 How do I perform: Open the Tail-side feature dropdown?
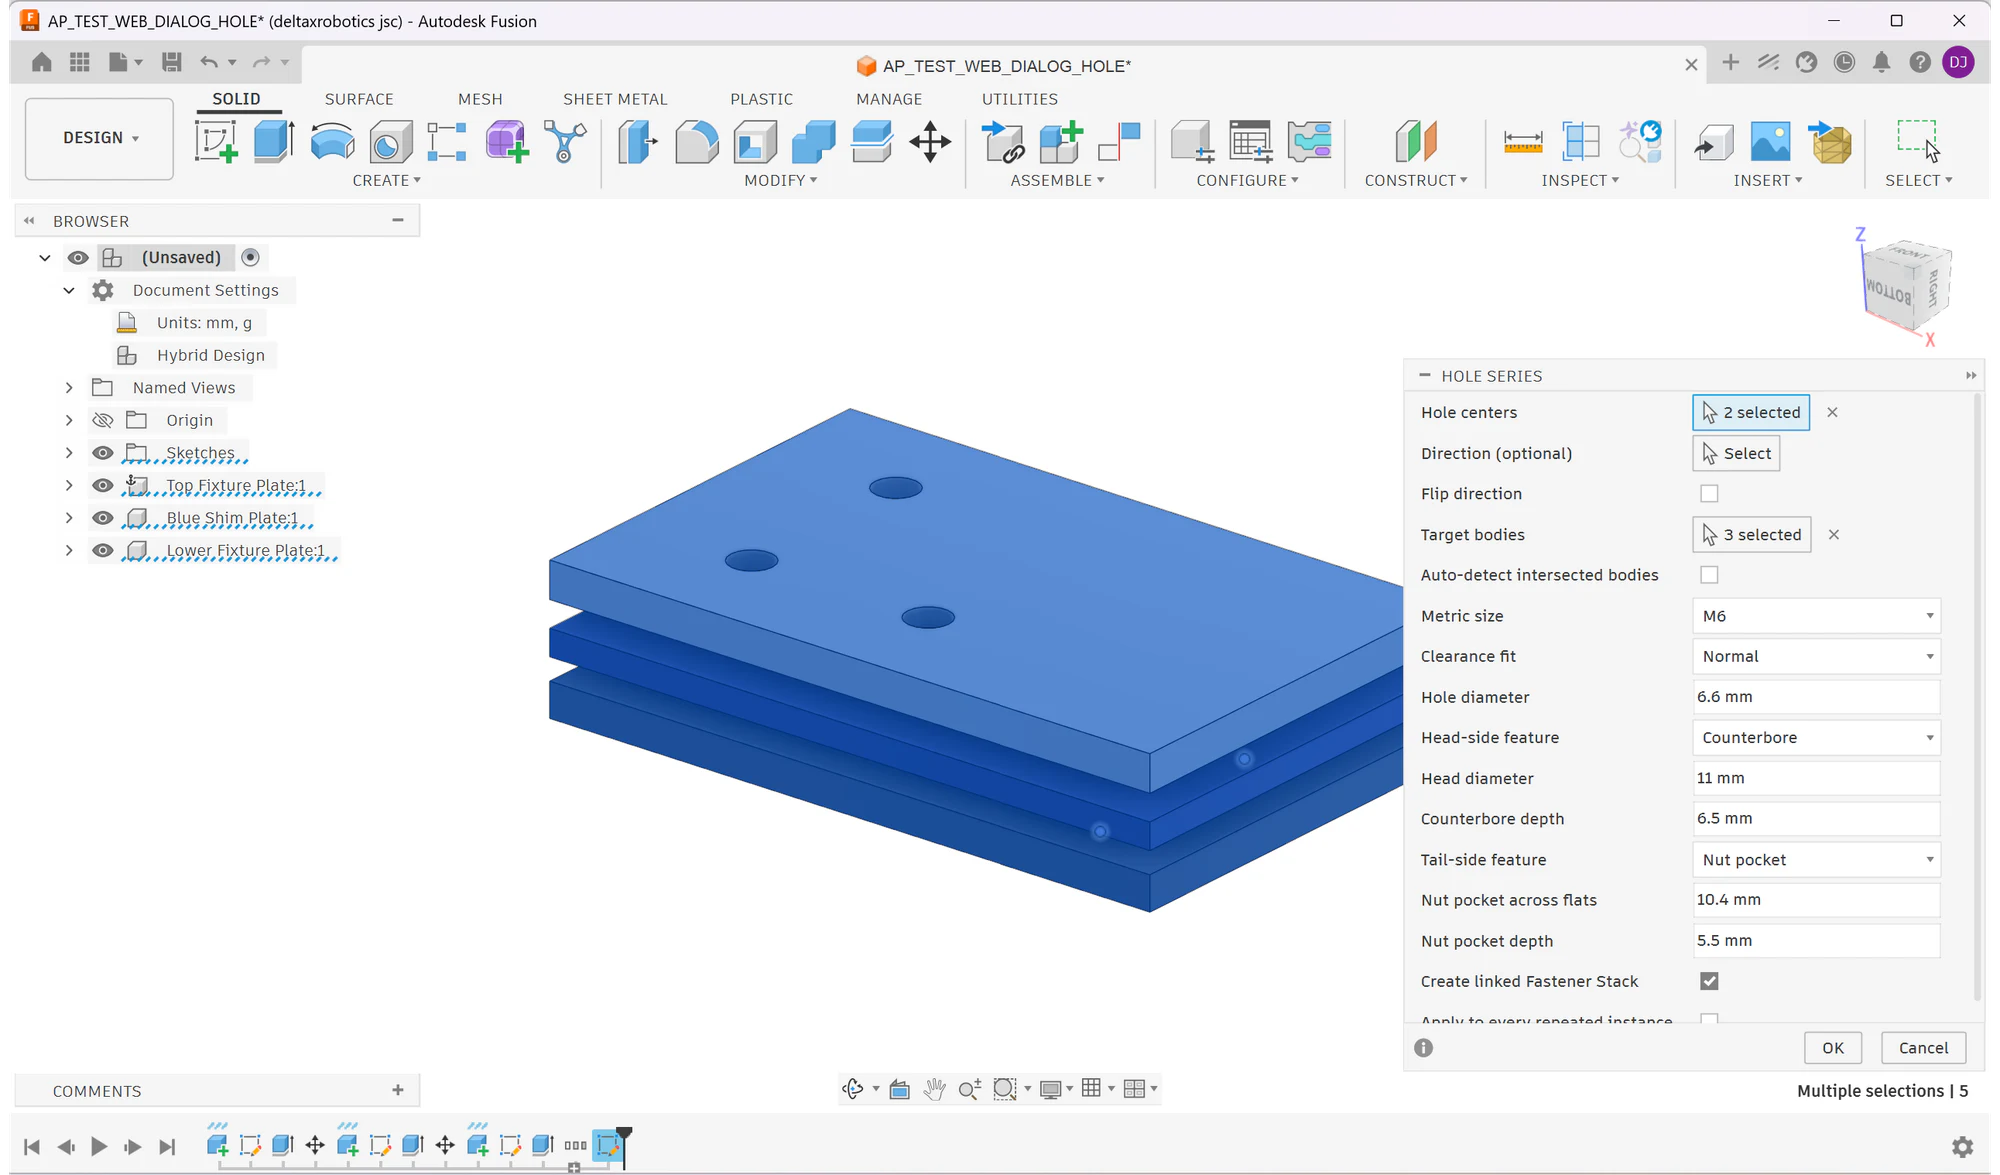coord(1816,860)
